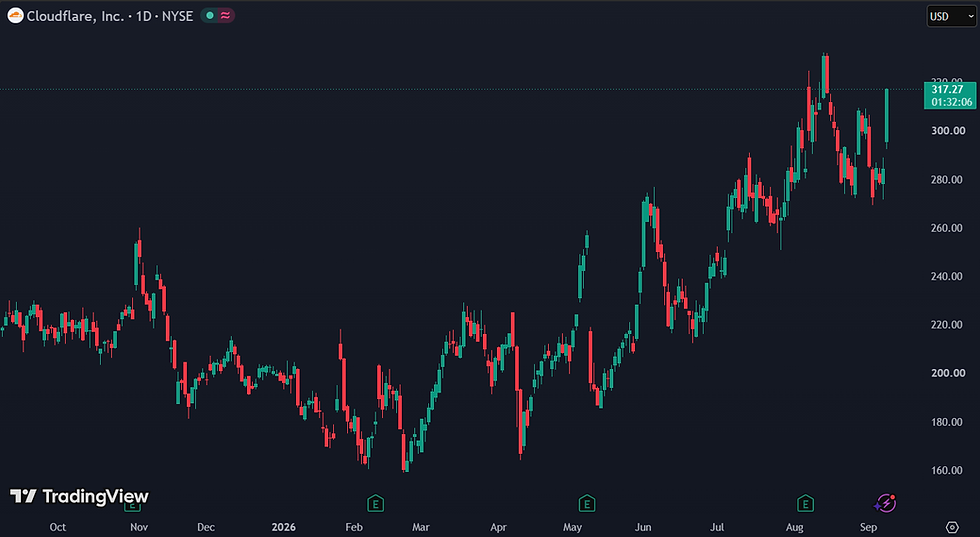
Task: Click the Jun time axis label
Action: click(642, 527)
